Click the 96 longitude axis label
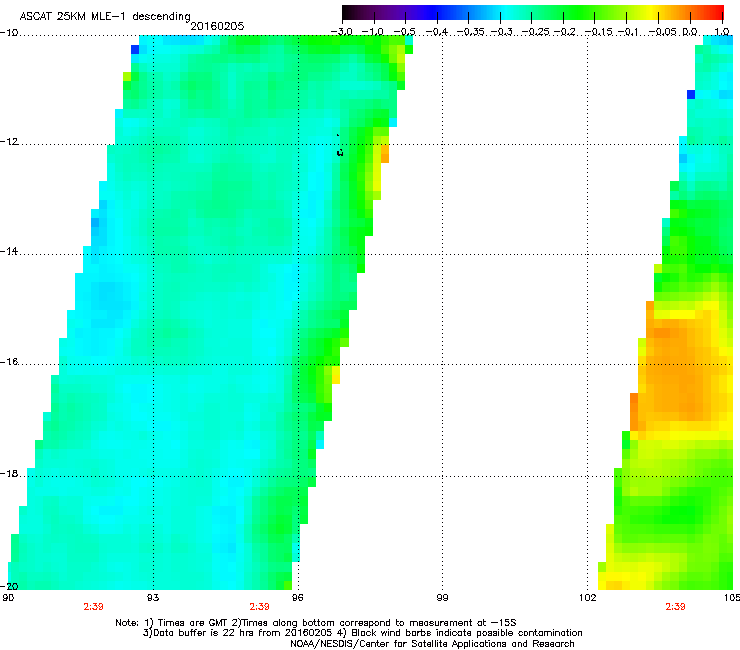 (297, 598)
